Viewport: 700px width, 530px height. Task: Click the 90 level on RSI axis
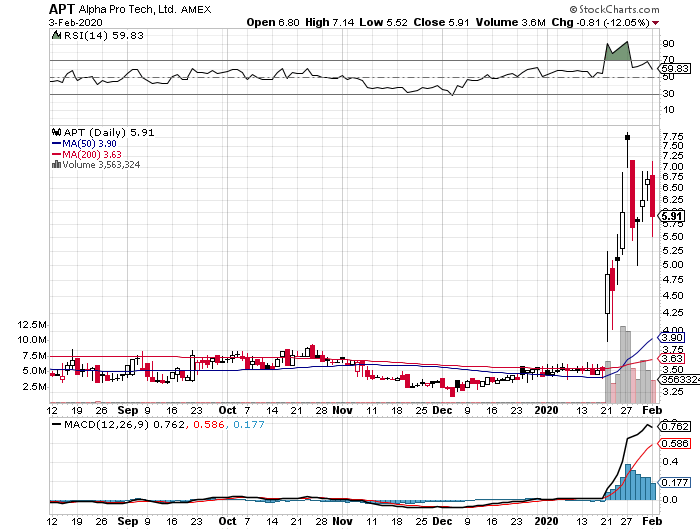pos(668,44)
